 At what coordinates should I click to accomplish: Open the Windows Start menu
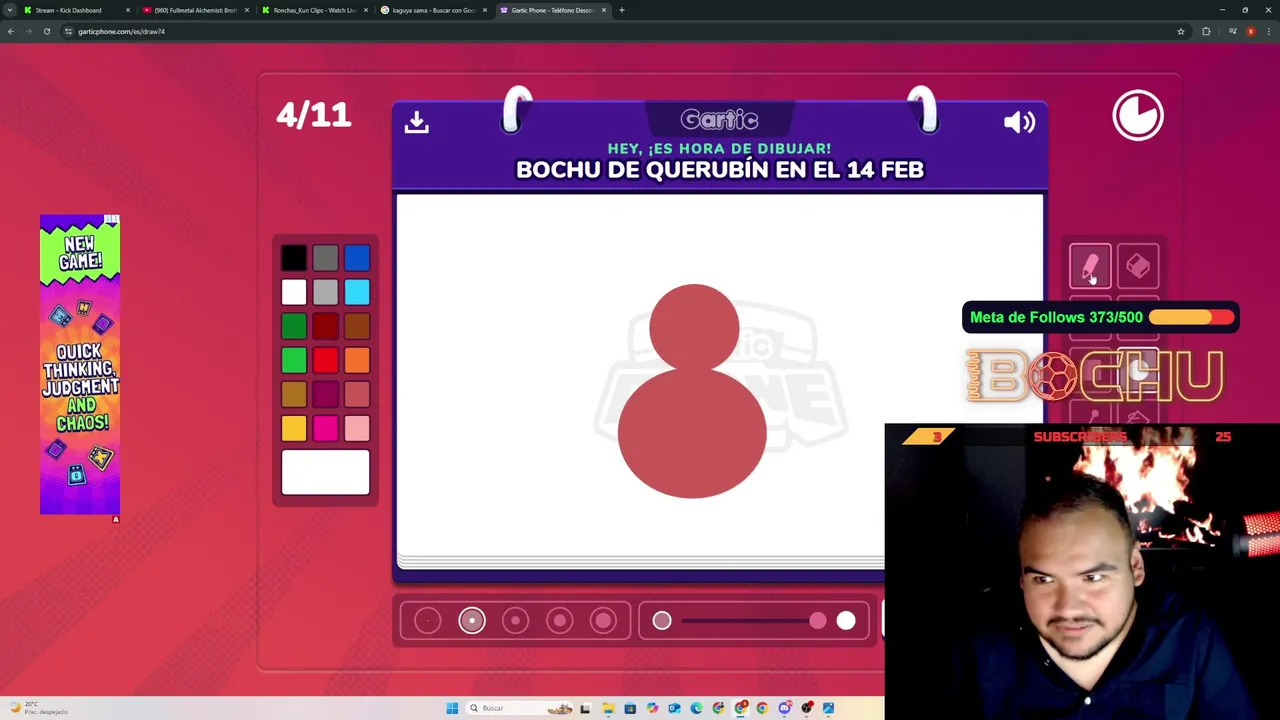click(x=452, y=708)
